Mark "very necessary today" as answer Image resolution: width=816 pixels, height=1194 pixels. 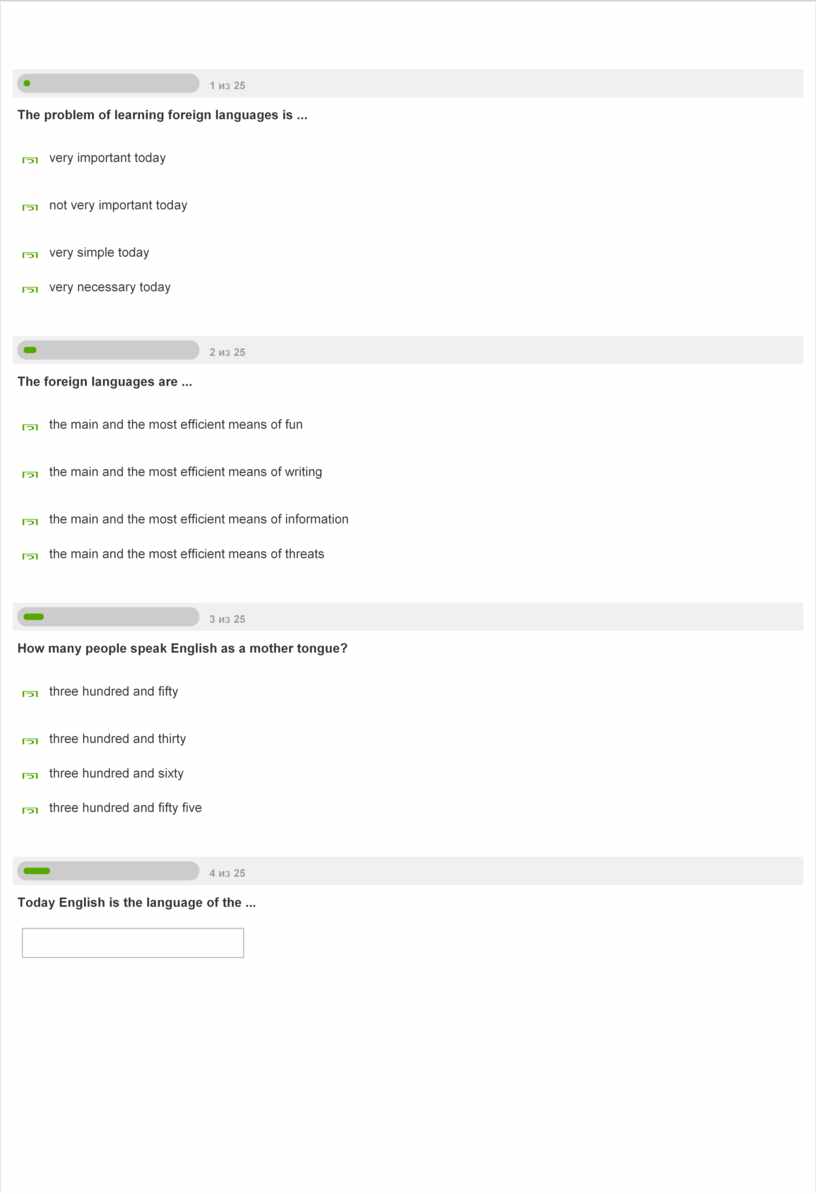pos(30,289)
